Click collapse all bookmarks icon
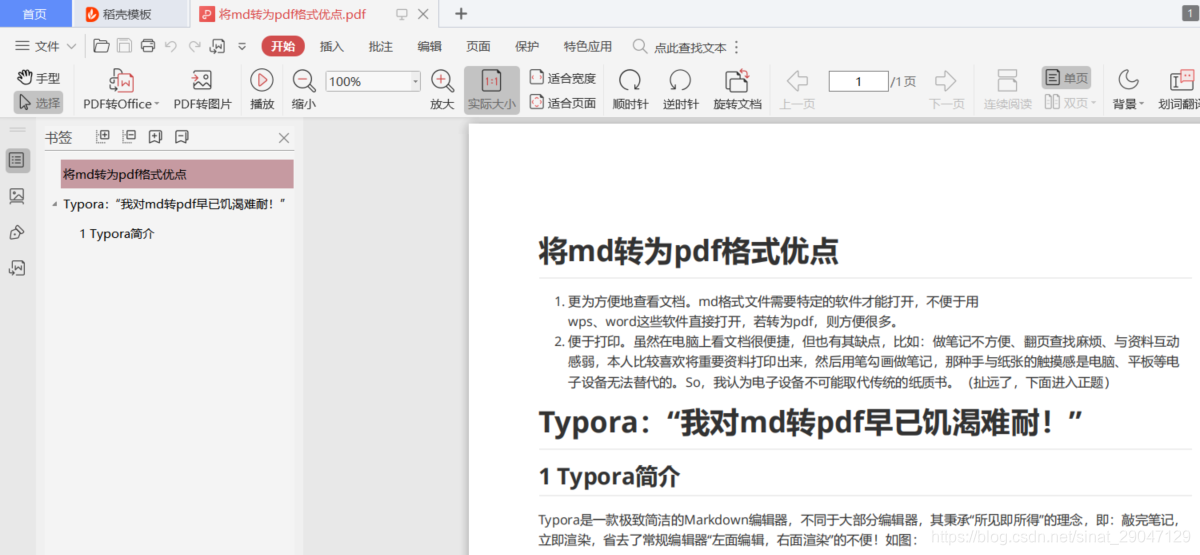Viewport: 1200px width, 555px height. tap(129, 137)
